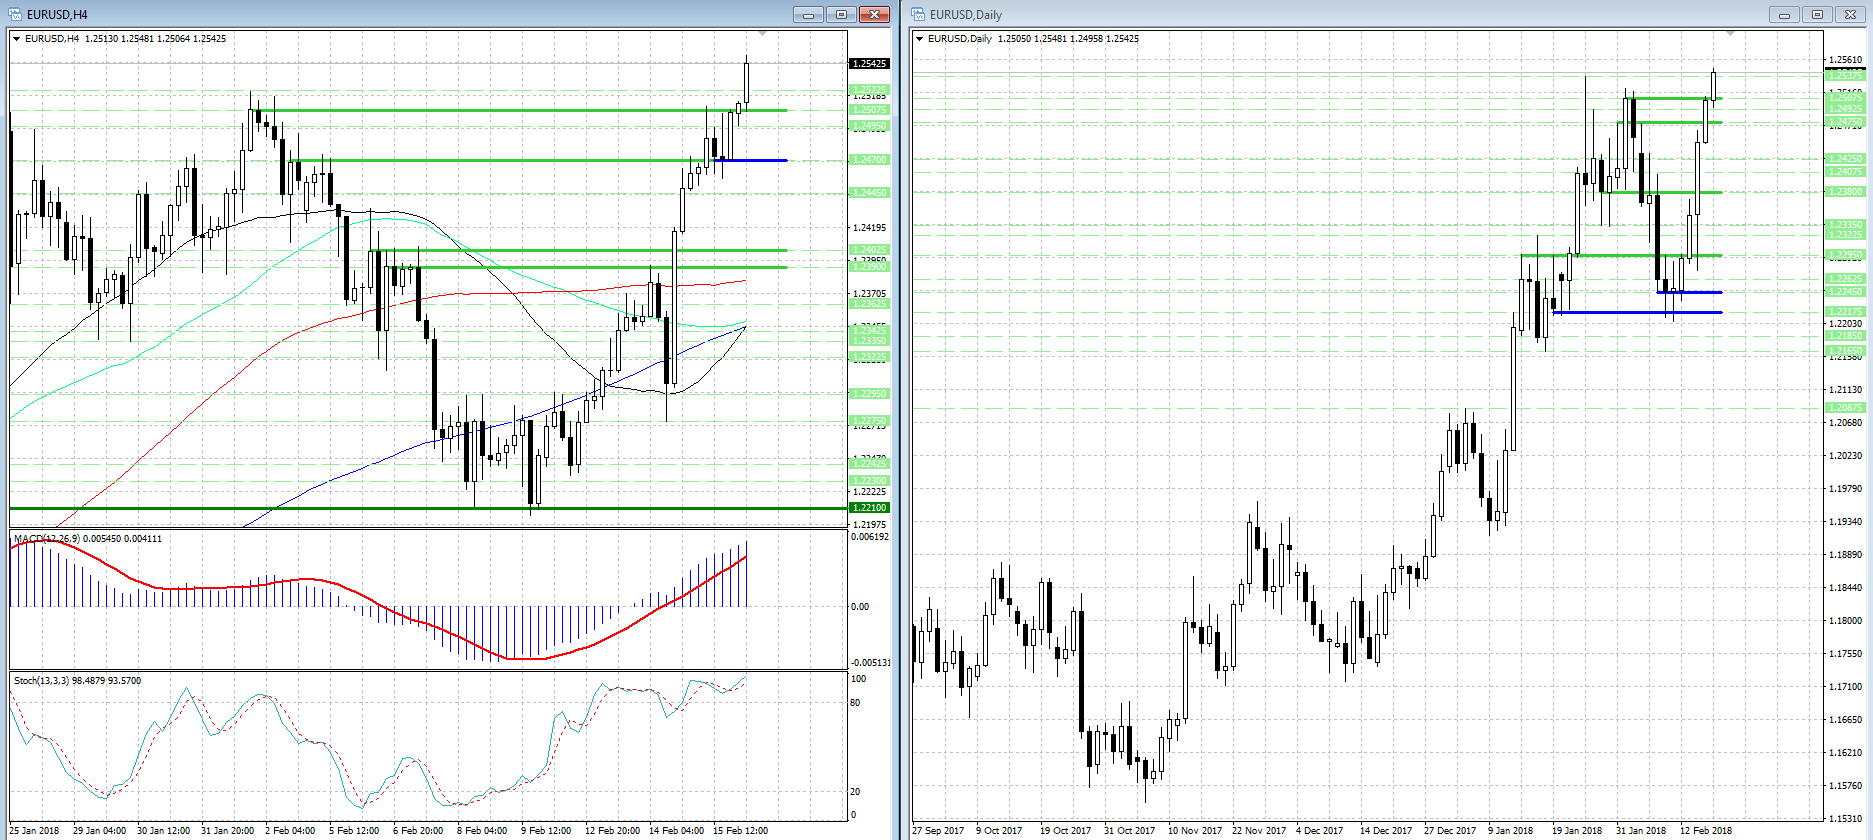Viewport: 1873px width, 840px height.
Task: Activate the EURUSD,H4 title bar
Action: tap(400, 14)
